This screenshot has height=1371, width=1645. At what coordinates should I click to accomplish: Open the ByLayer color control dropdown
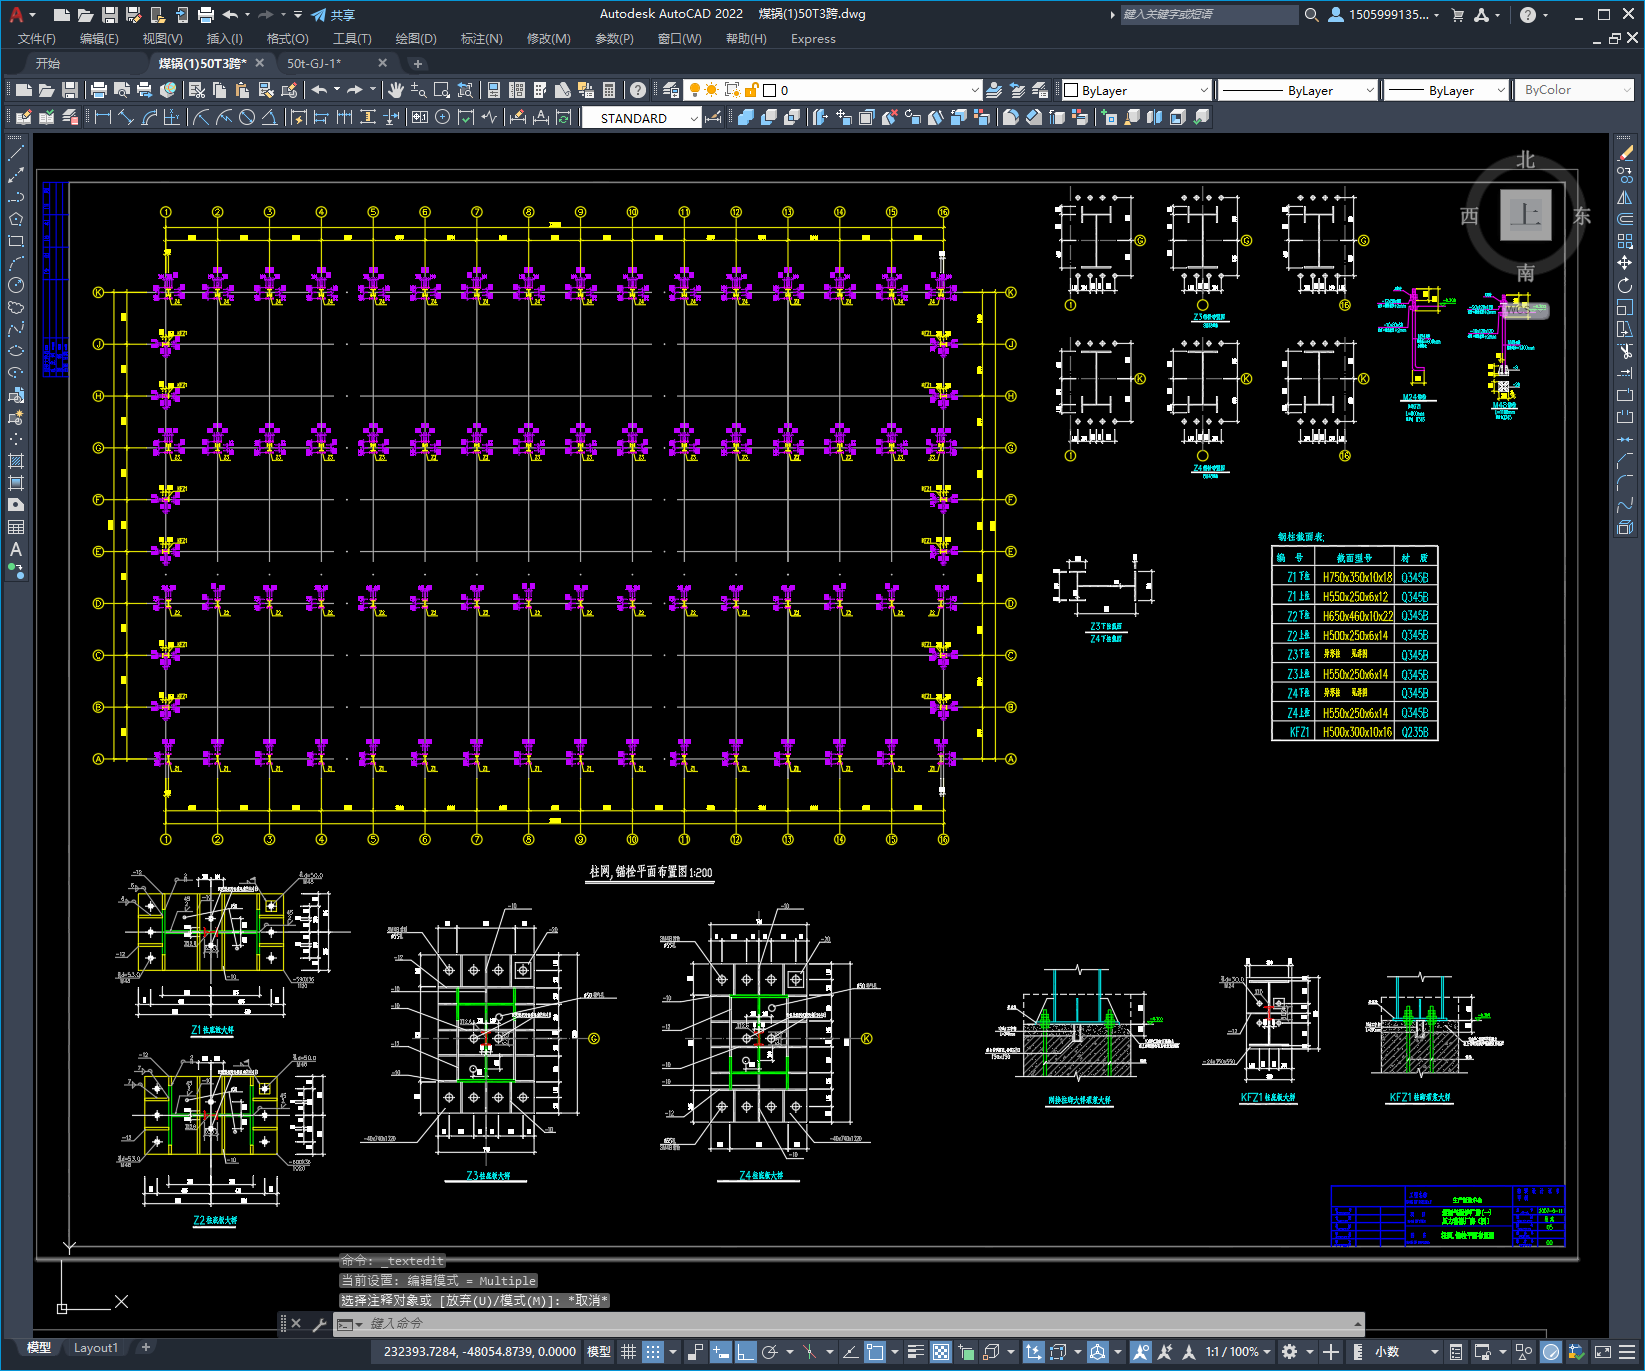[x=1203, y=90]
